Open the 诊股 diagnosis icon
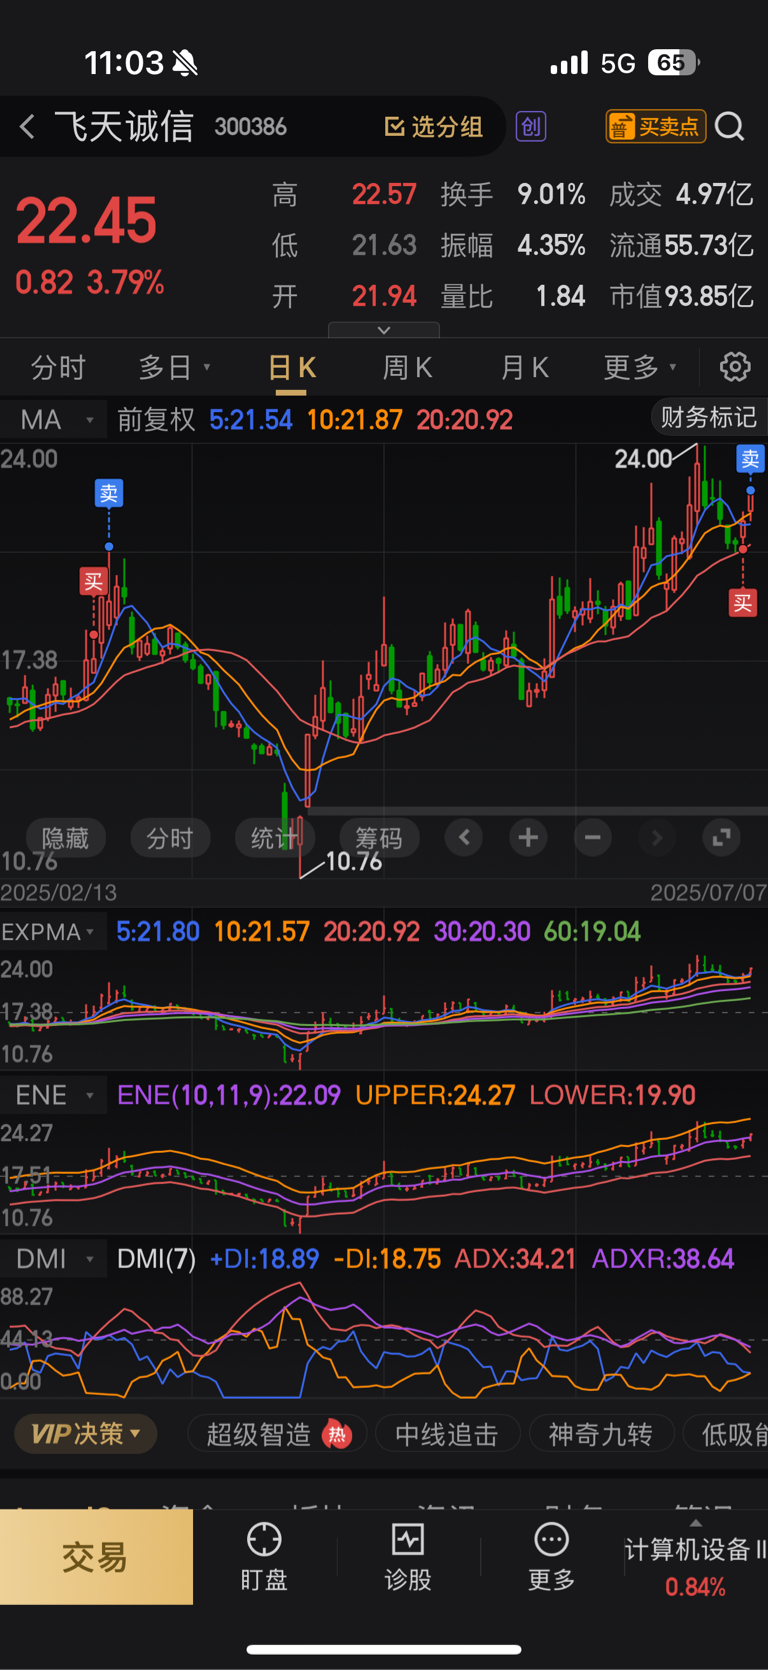Viewport: 768px width, 1670px height. pyautogui.click(x=408, y=1557)
